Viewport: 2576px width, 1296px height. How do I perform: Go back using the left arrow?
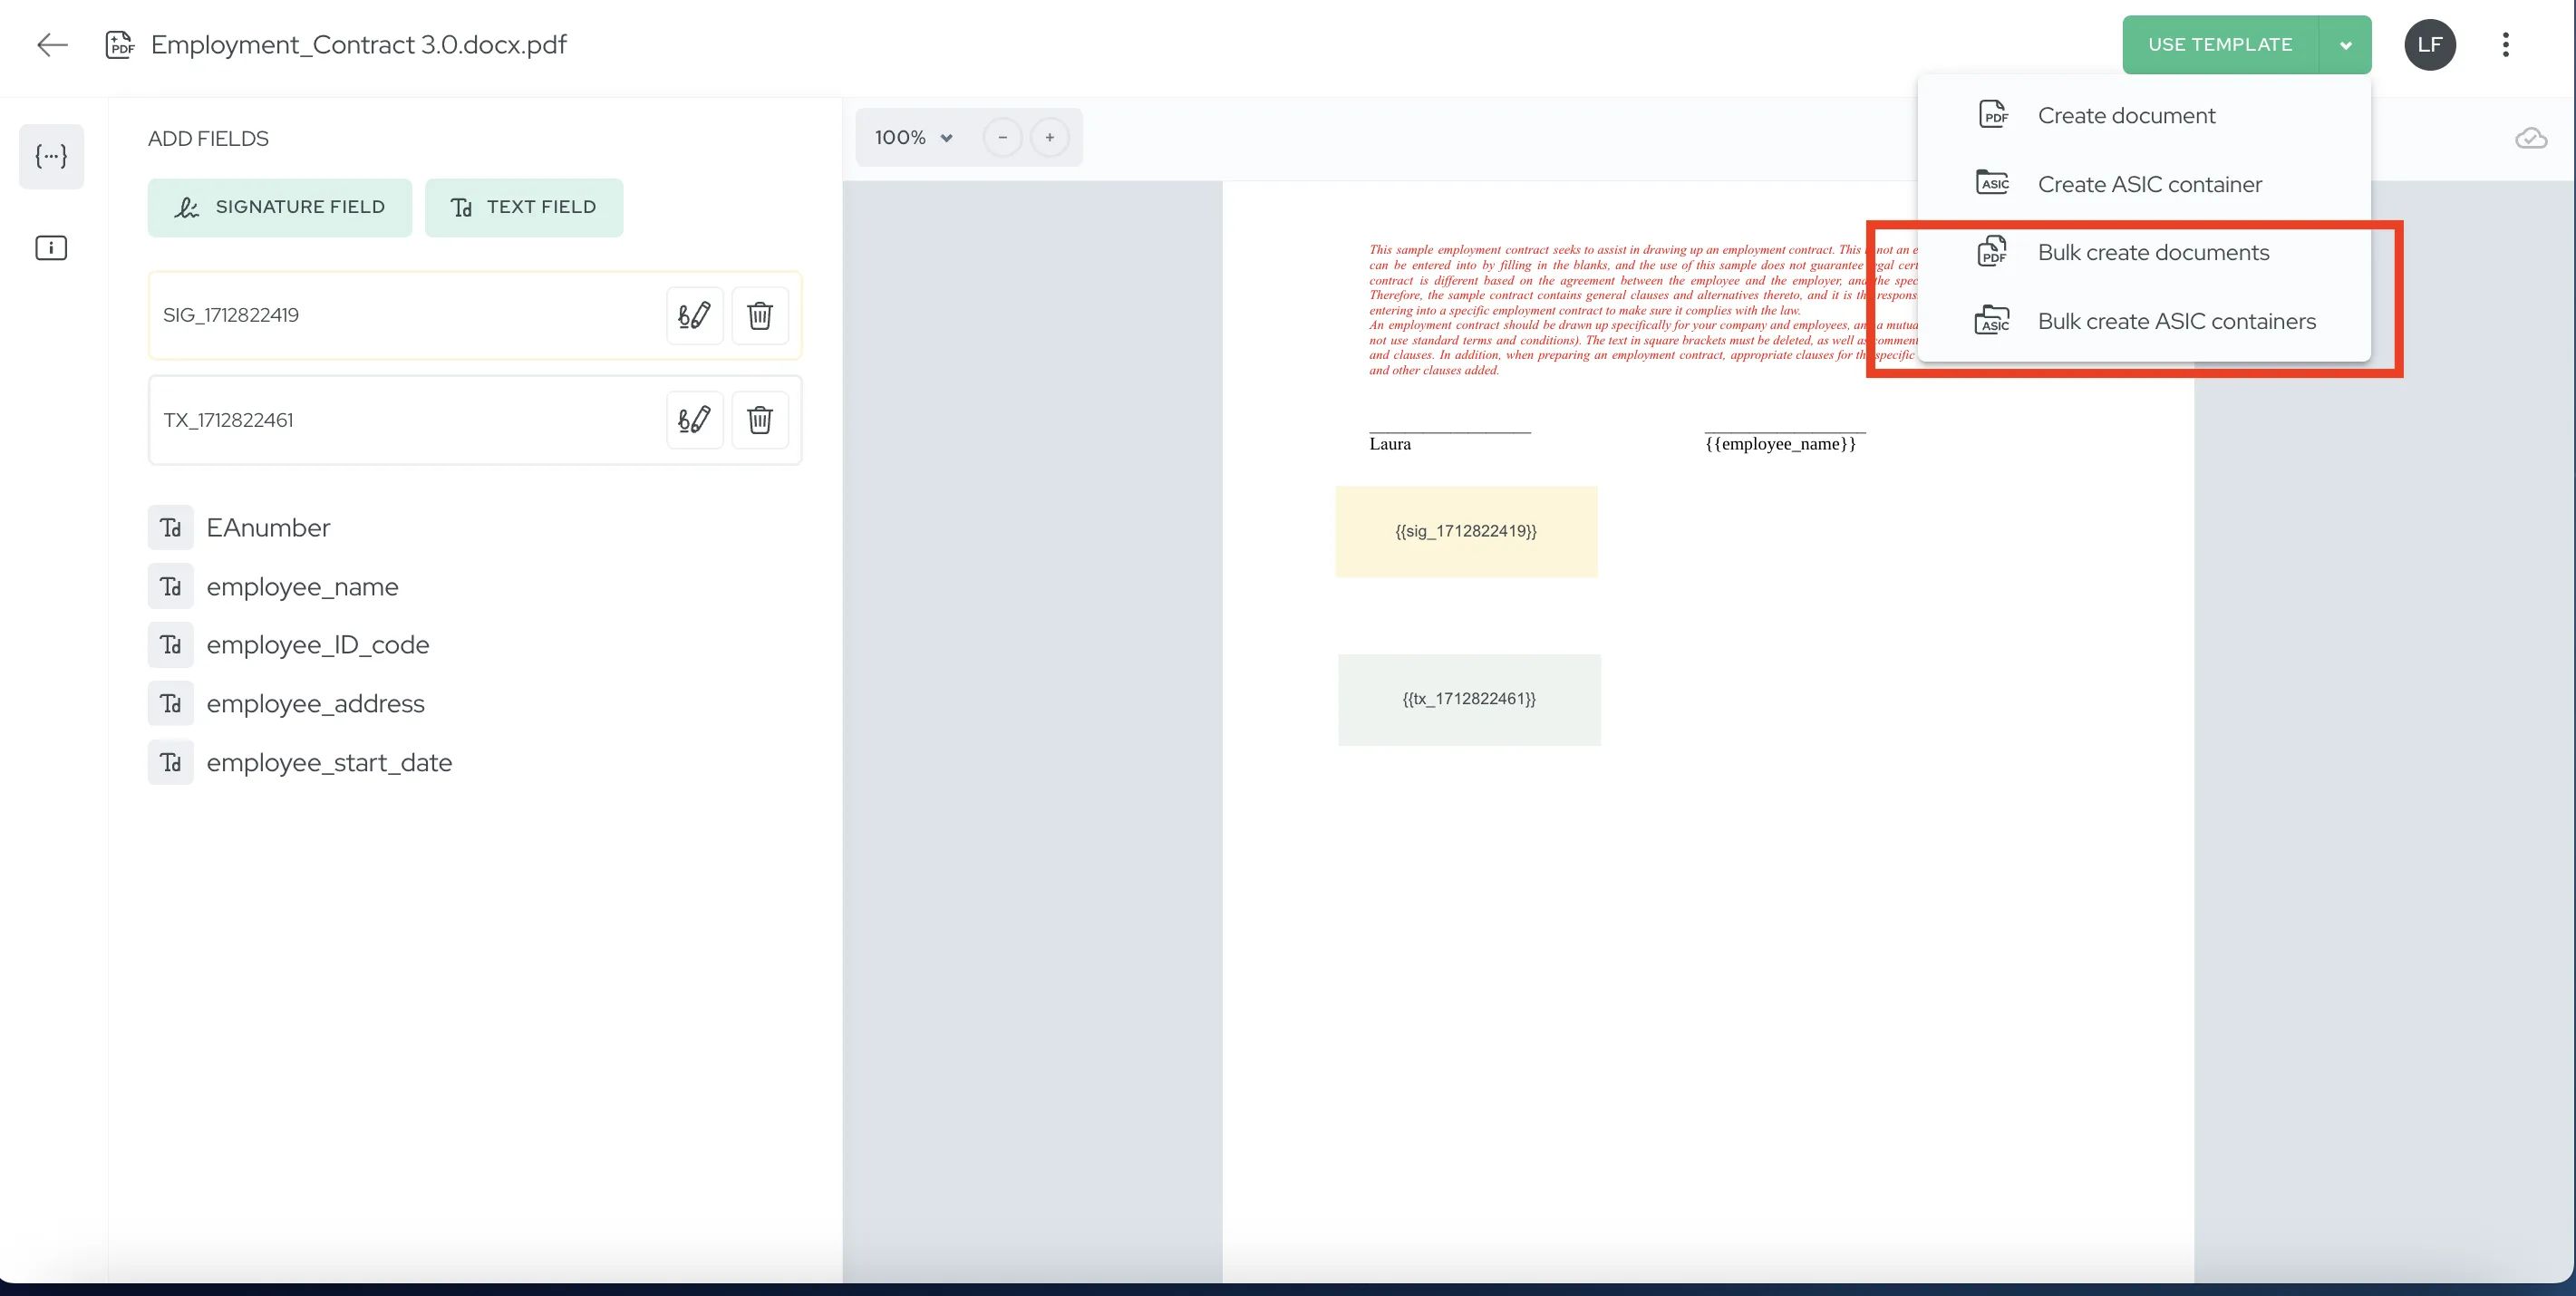click(52, 44)
